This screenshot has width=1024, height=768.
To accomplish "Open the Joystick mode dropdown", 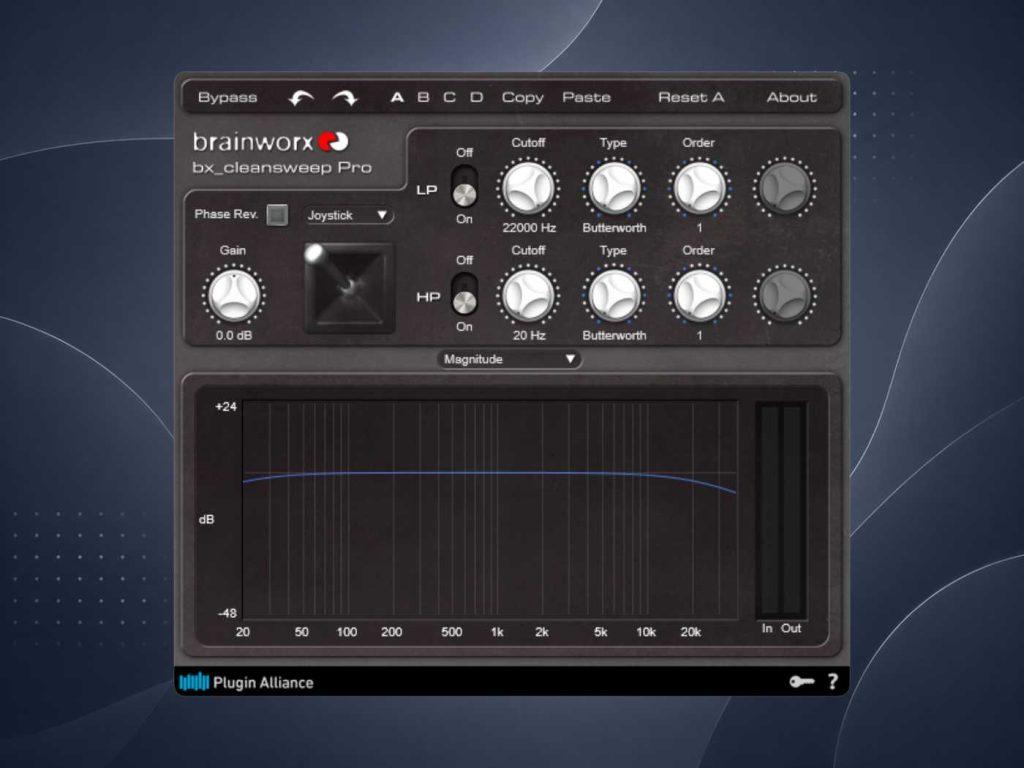I will click(x=348, y=215).
